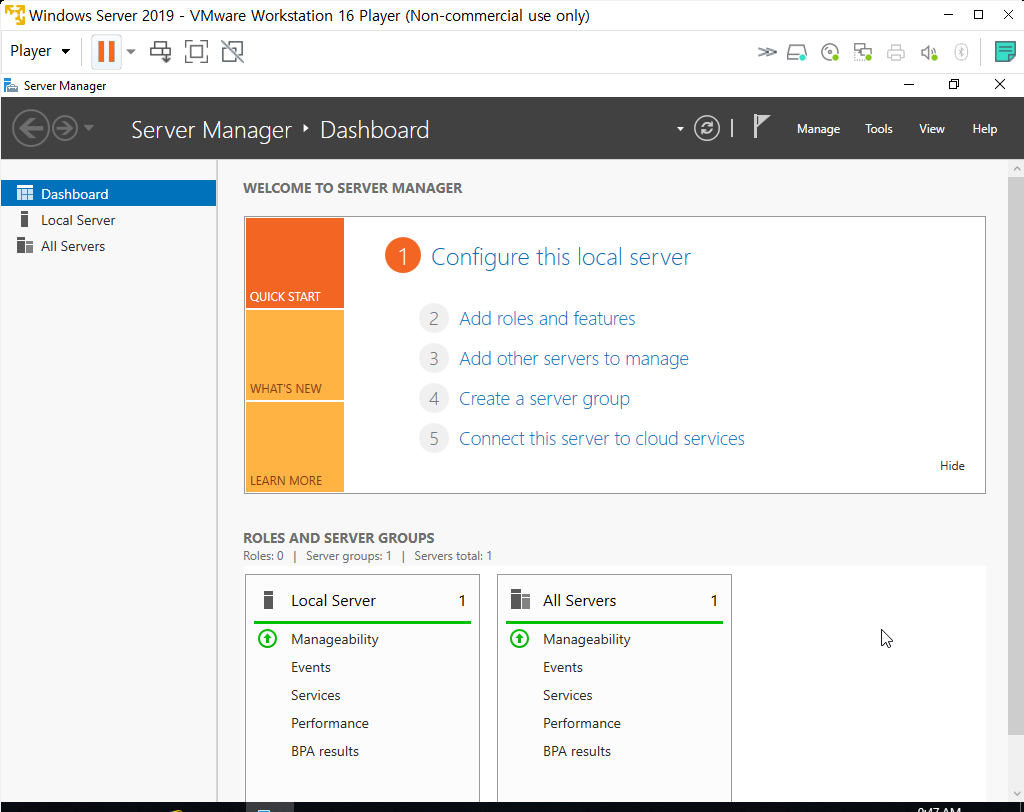1024x812 pixels.
Task: Send Ctrl+Alt+Del to virtual machine icon
Action: [x=161, y=52]
